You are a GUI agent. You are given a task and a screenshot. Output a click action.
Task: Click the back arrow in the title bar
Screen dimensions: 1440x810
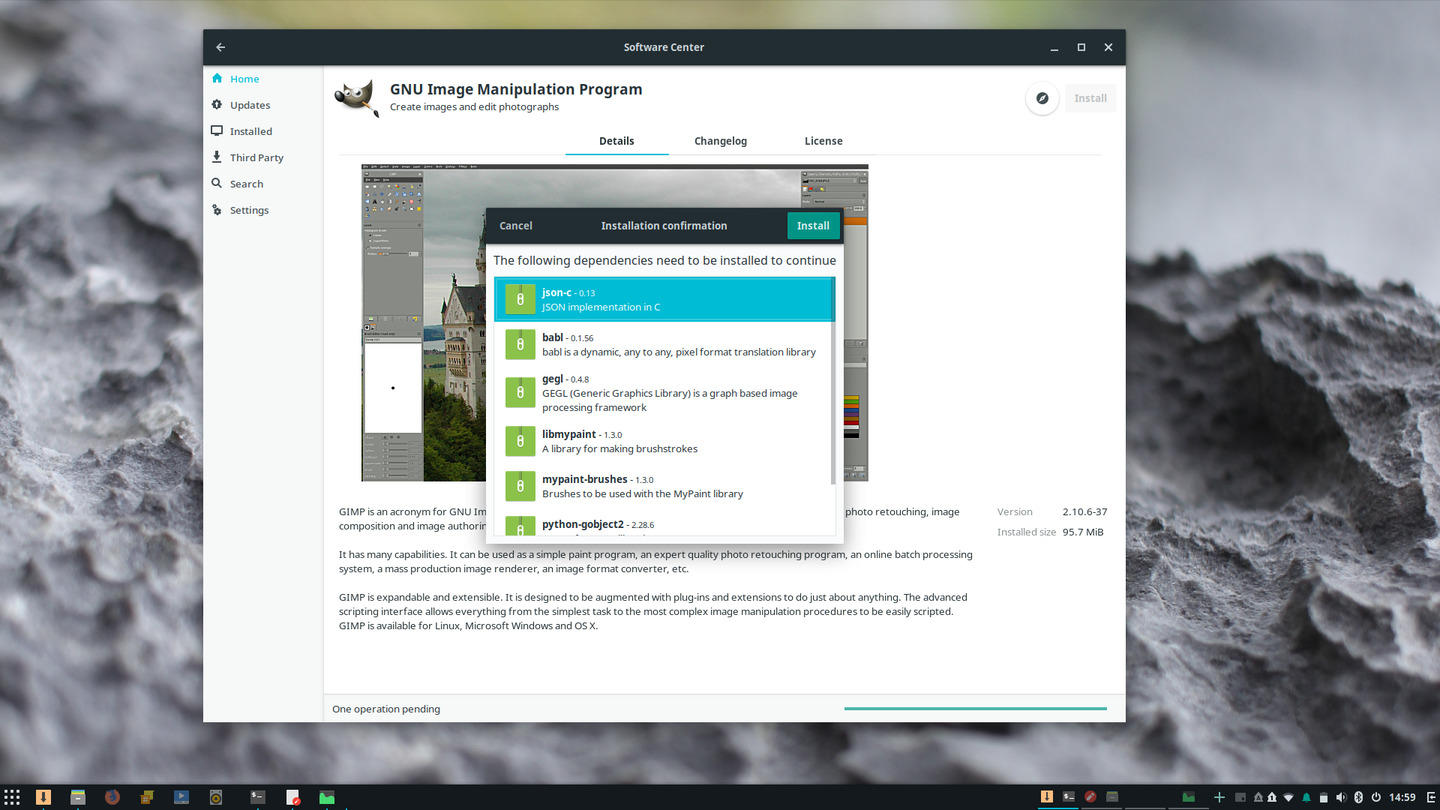tap(221, 47)
